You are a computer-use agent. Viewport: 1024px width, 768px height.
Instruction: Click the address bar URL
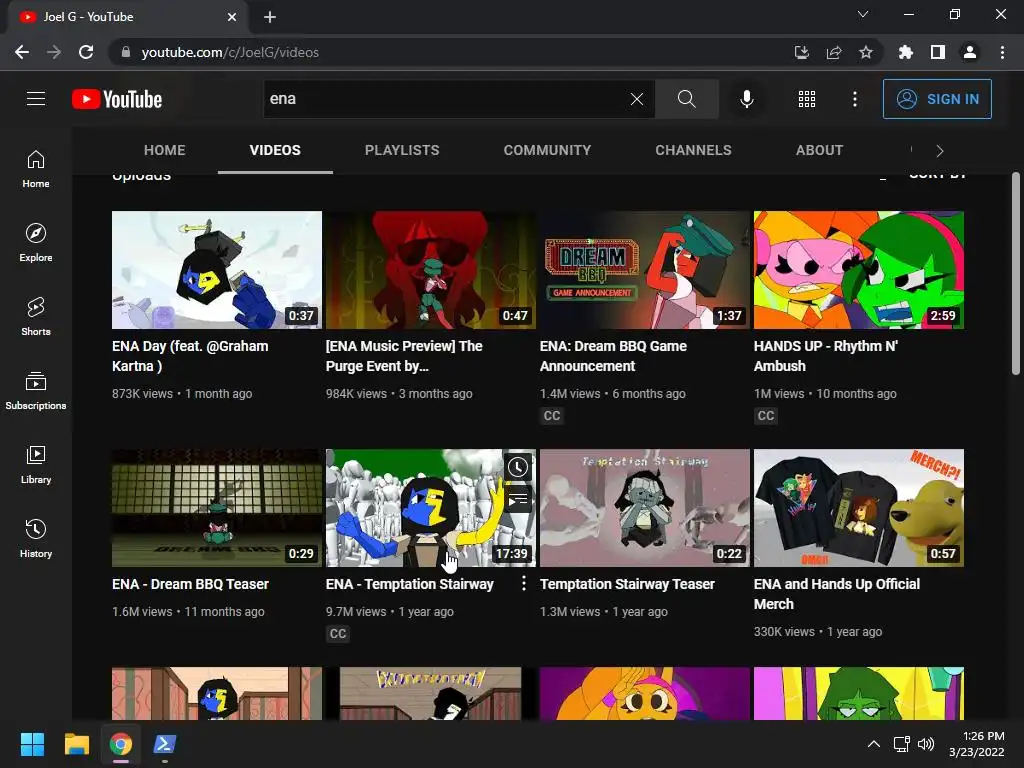click(230, 52)
